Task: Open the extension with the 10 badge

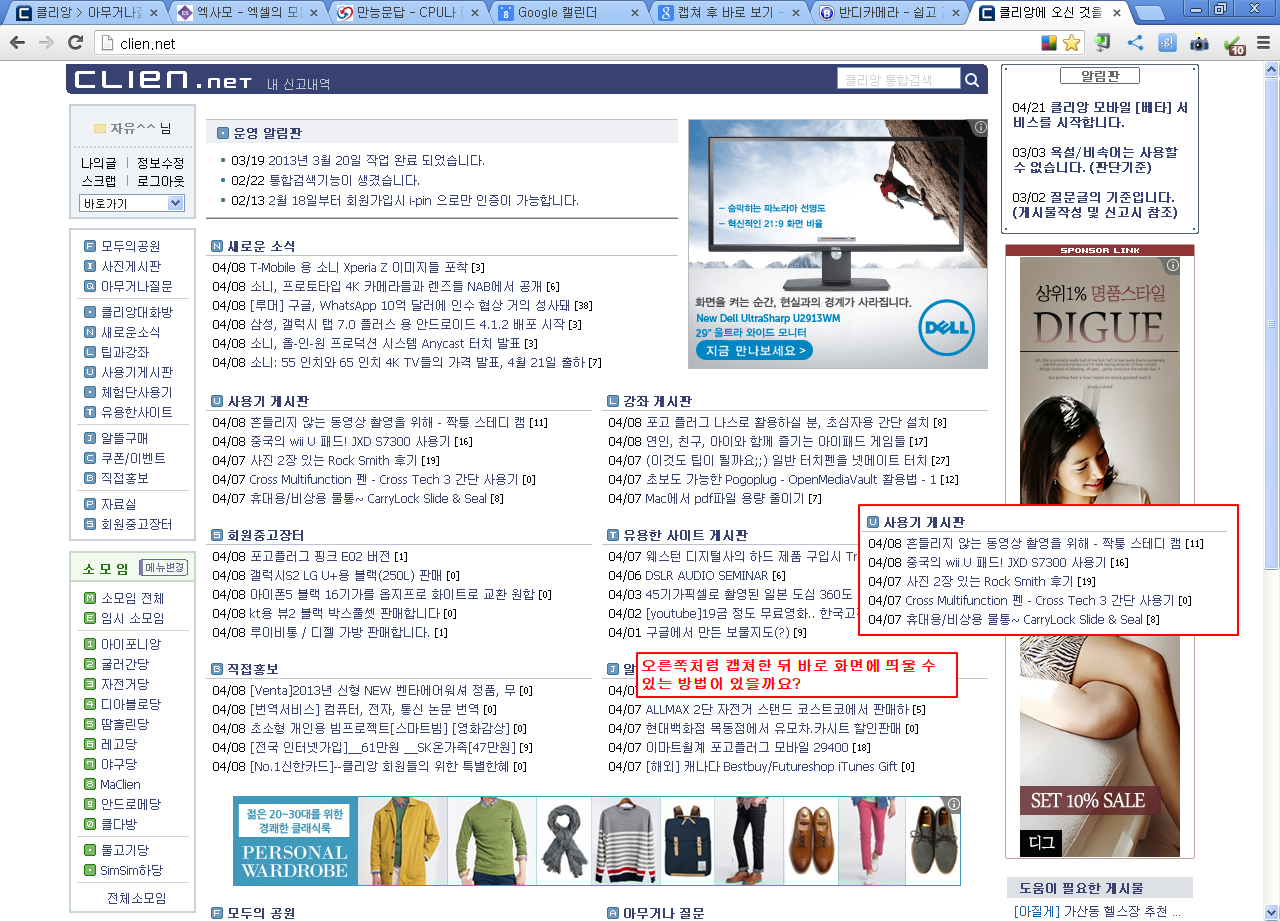Action: [1233, 44]
